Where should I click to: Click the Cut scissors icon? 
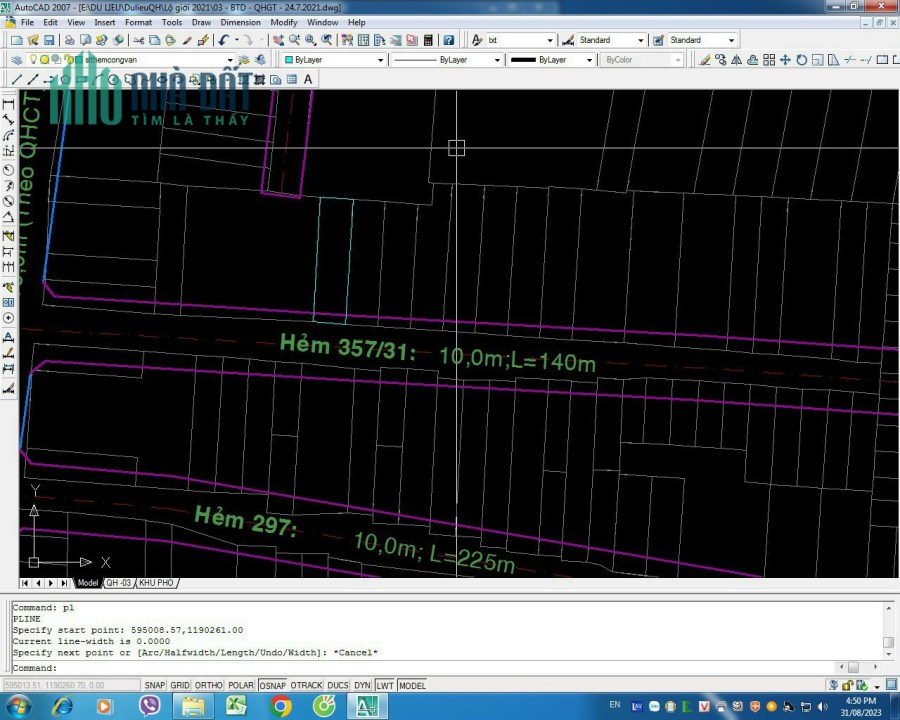[139, 40]
